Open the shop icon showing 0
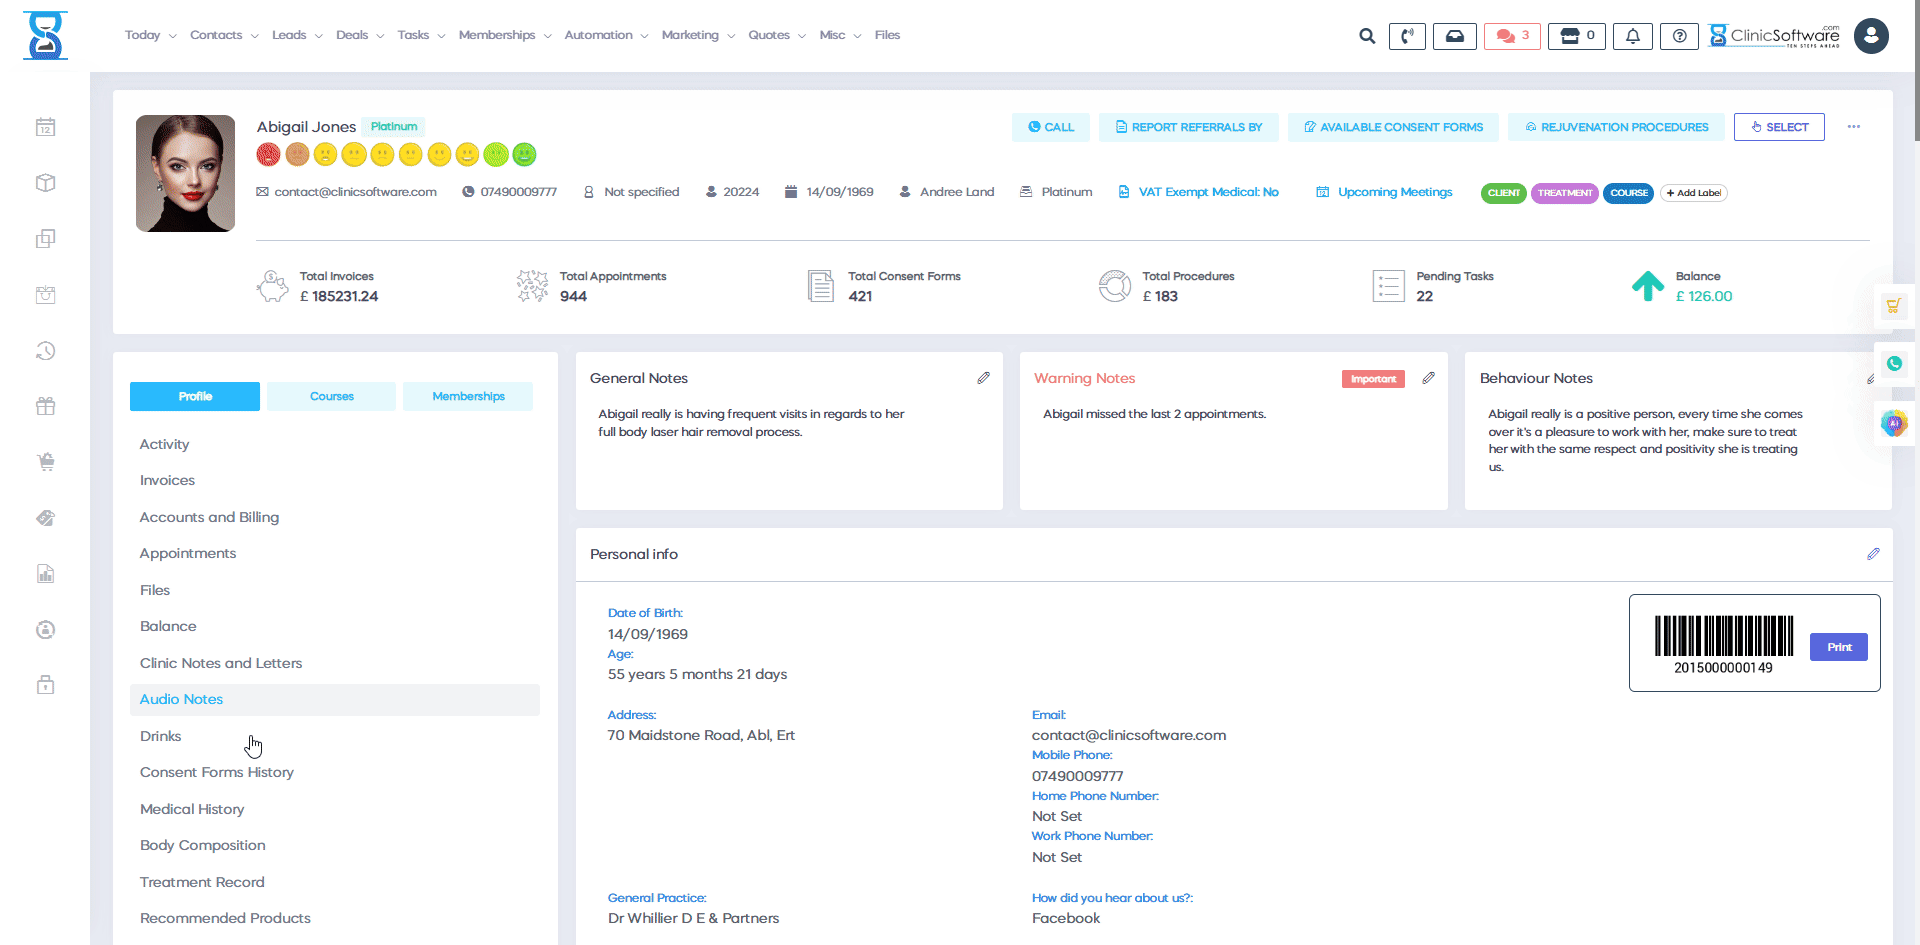 (1576, 35)
